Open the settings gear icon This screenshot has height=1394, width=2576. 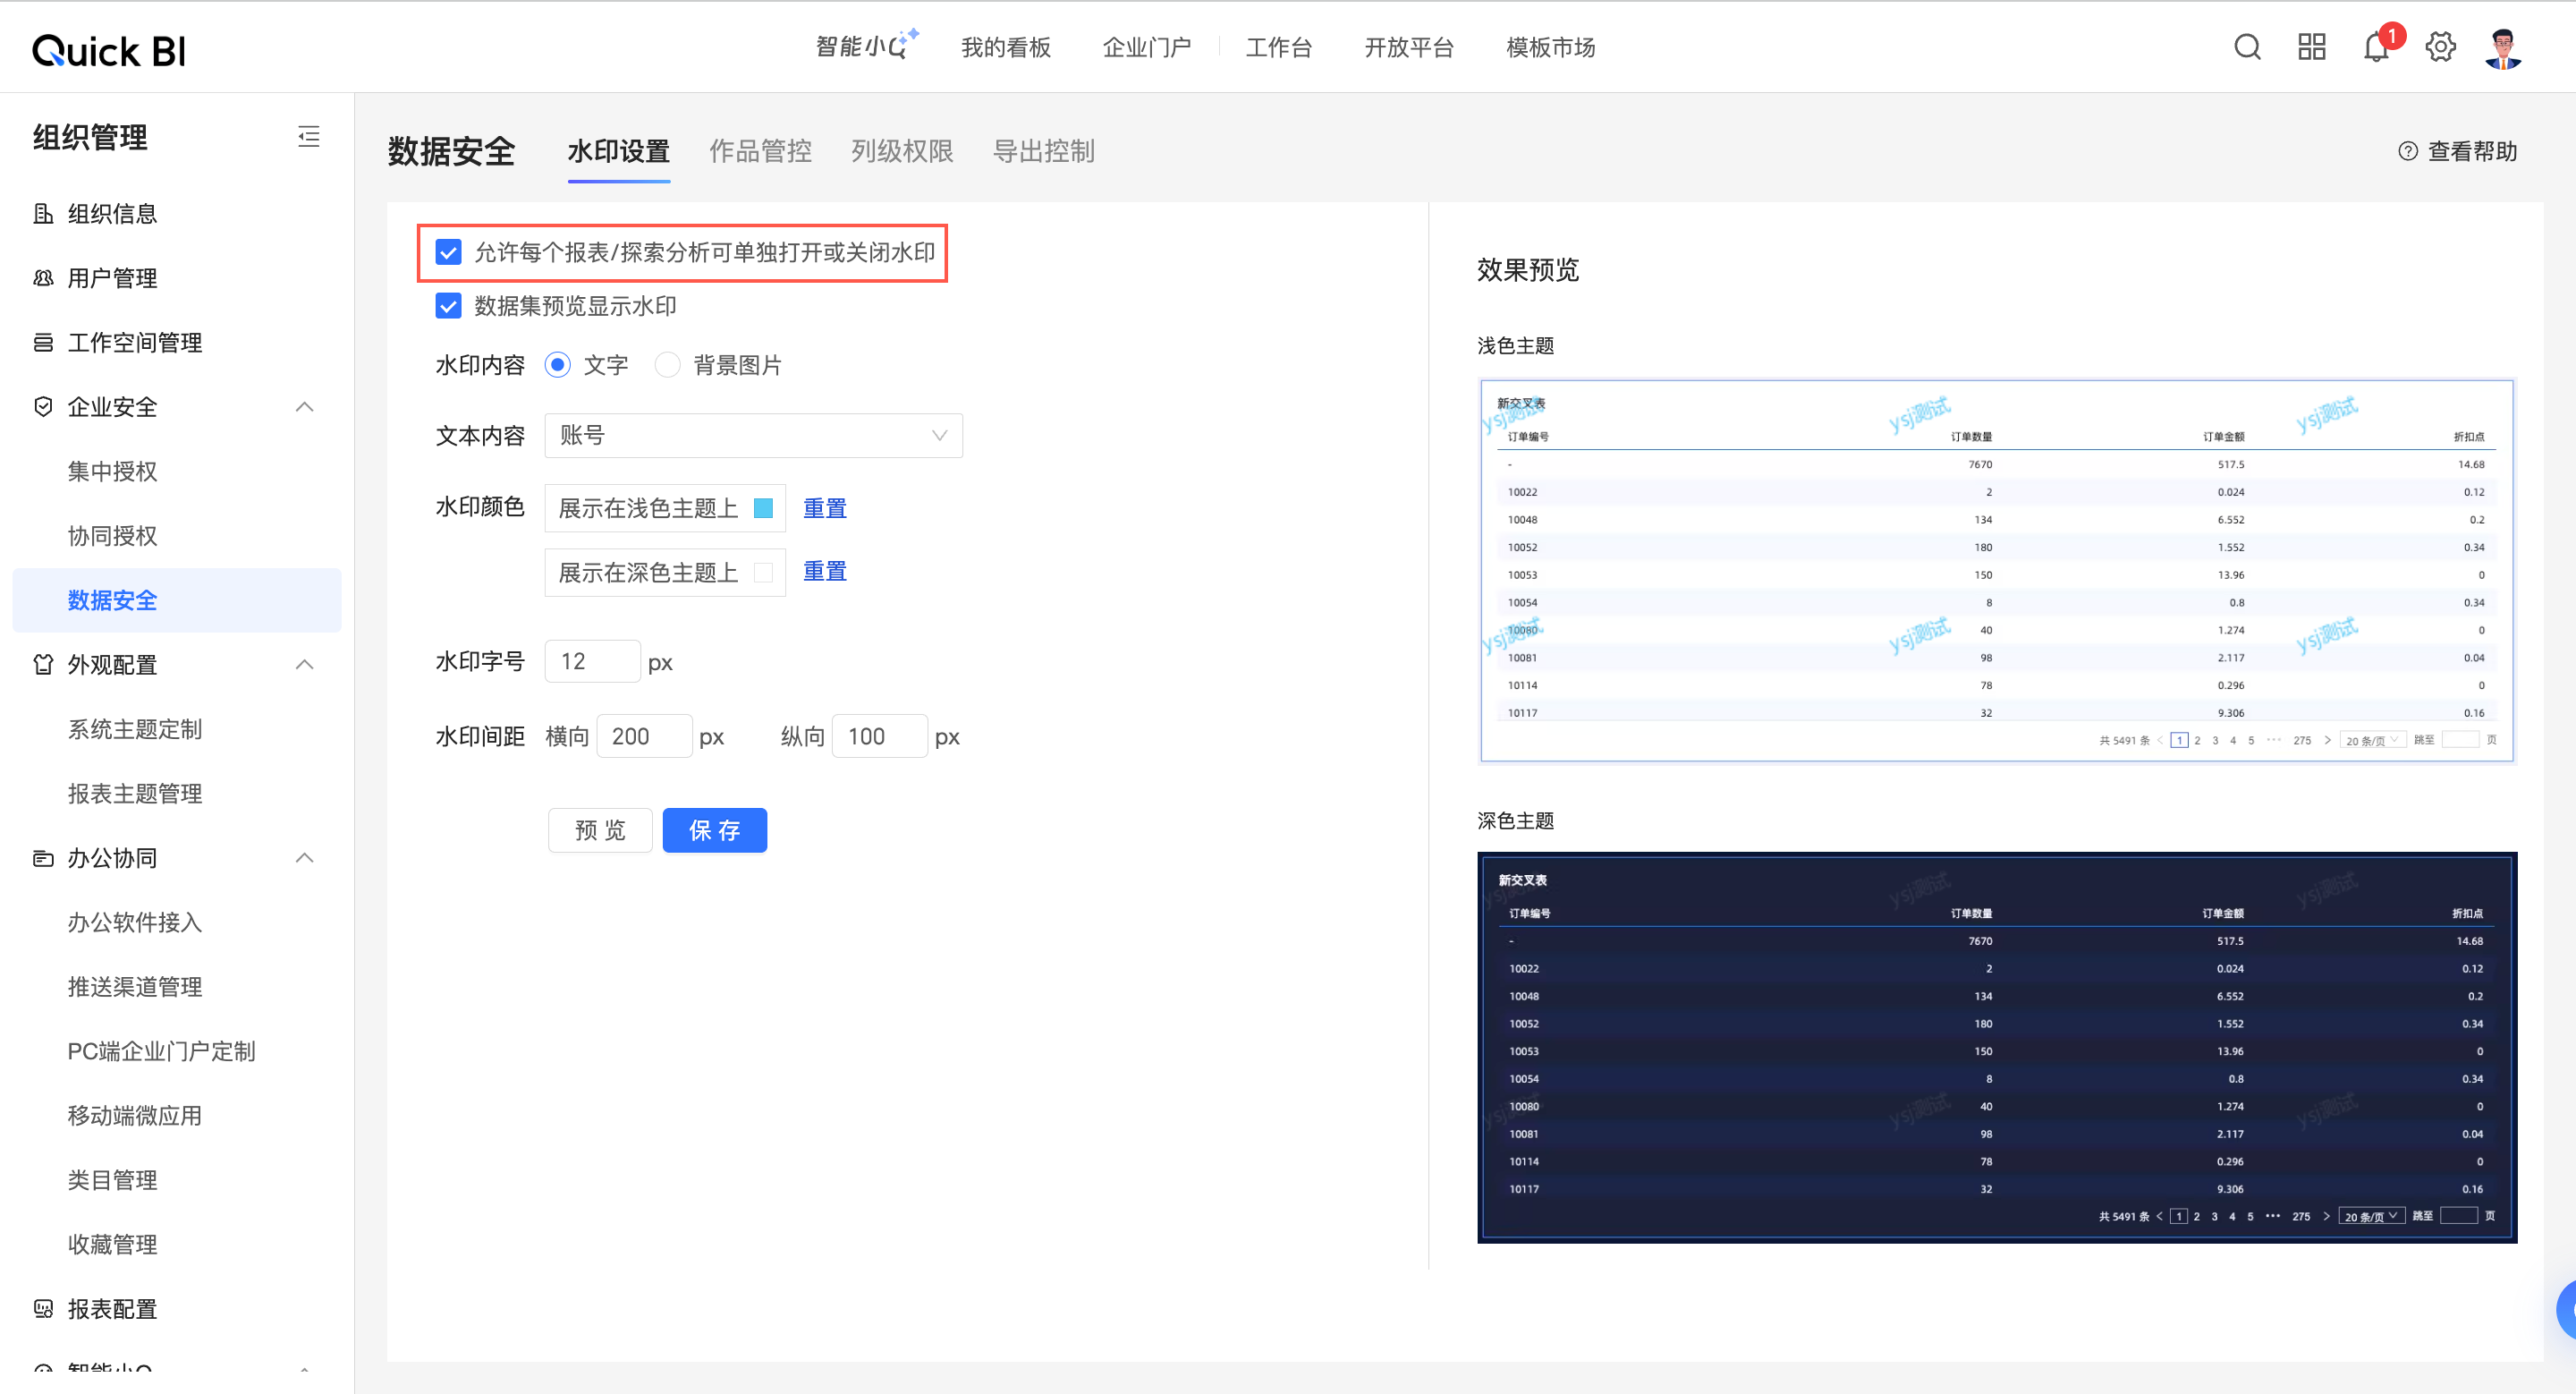(x=2440, y=47)
